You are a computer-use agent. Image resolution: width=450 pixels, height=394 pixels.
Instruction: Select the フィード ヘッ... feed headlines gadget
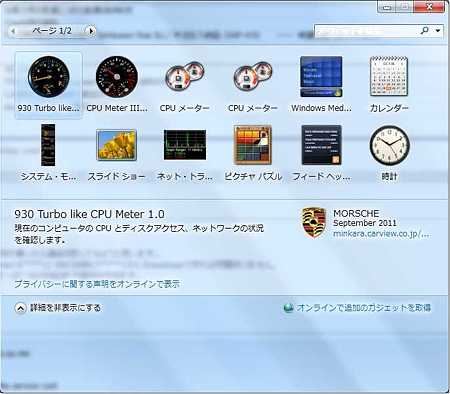(x=321, y=153)
